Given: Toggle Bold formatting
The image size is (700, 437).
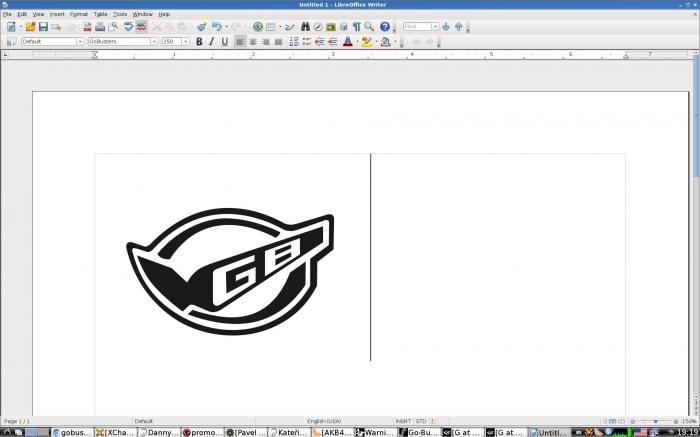Looking at the screenshot, I should coord(199,42).
